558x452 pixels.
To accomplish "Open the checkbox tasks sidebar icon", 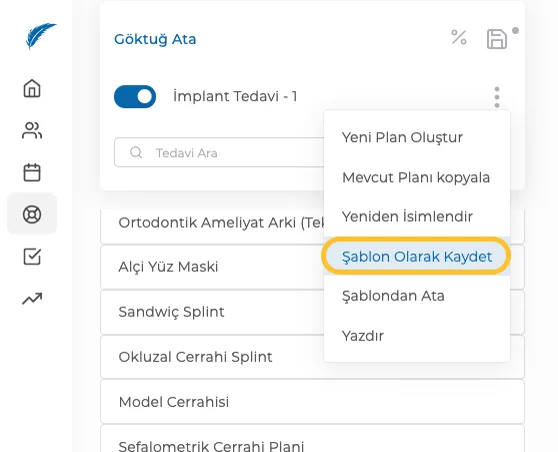I will 32,256.
